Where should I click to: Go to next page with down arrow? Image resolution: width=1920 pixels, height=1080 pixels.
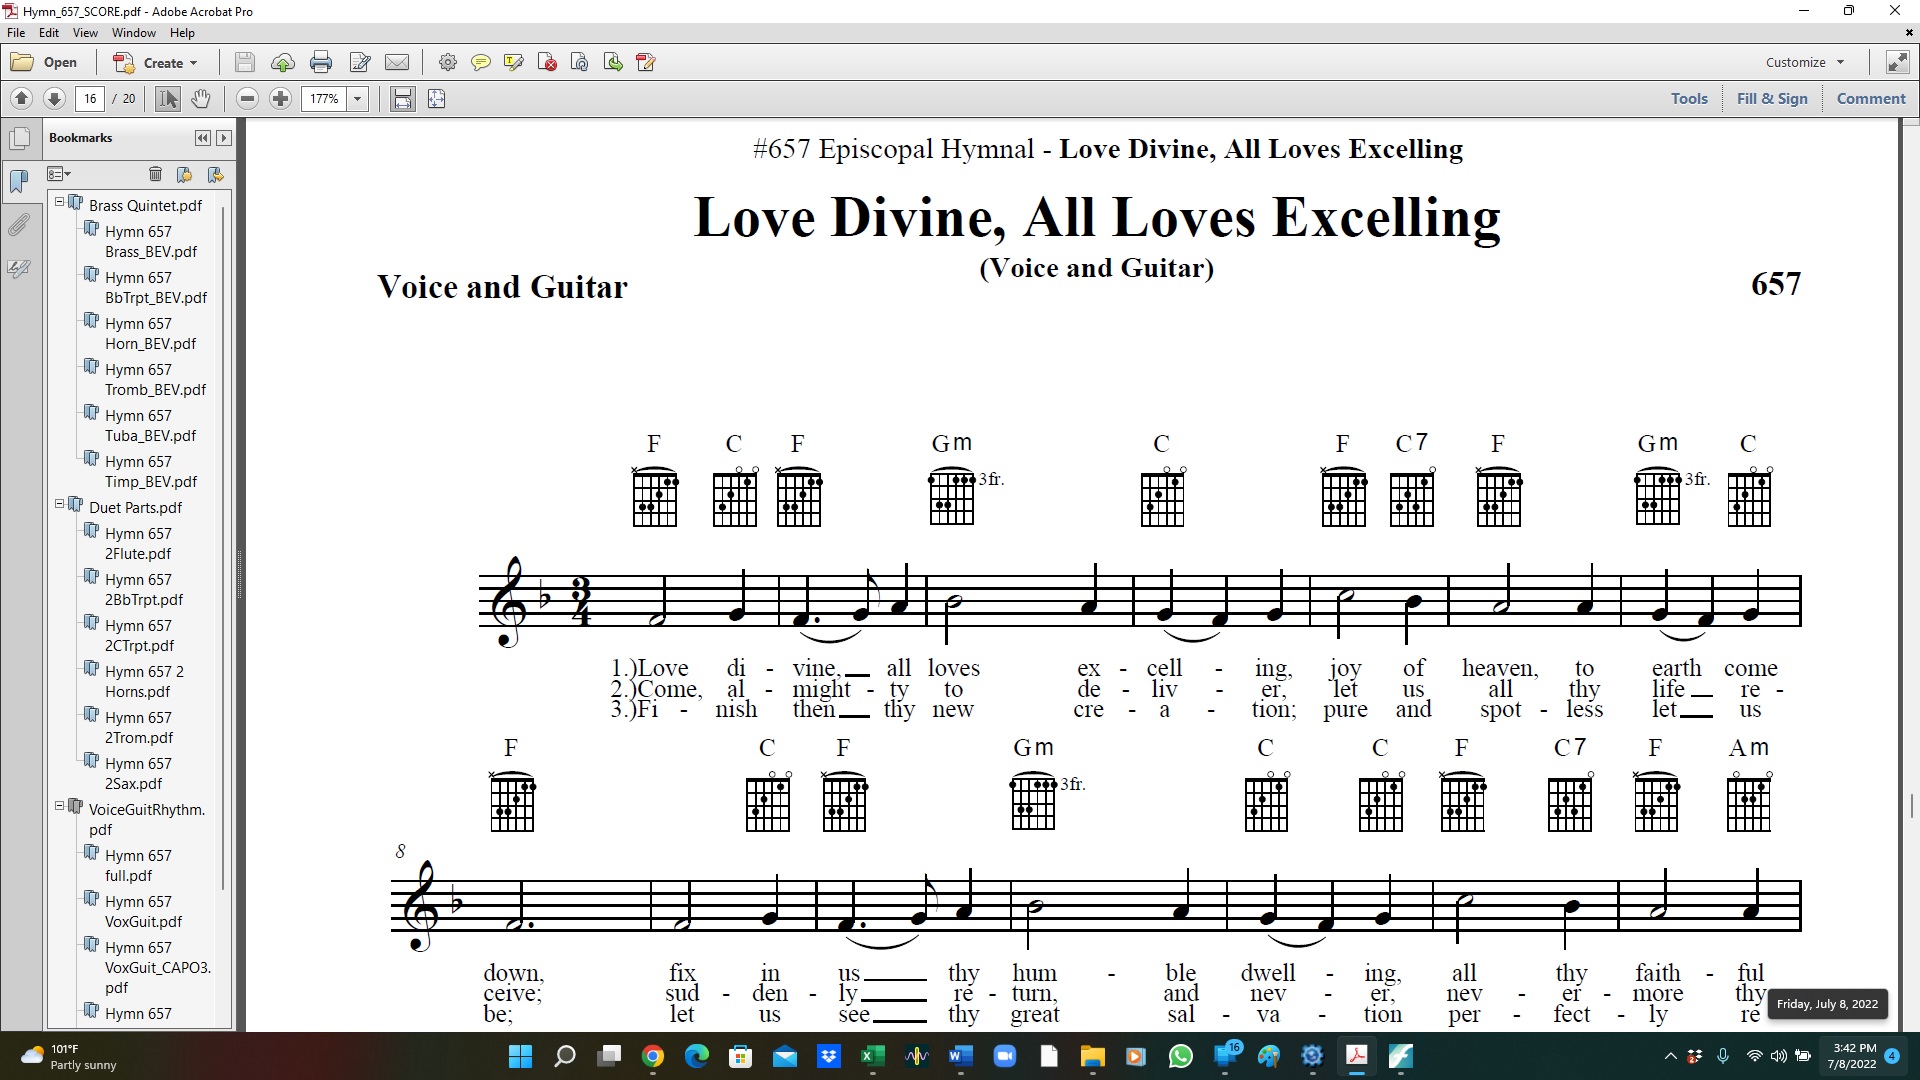55,98
